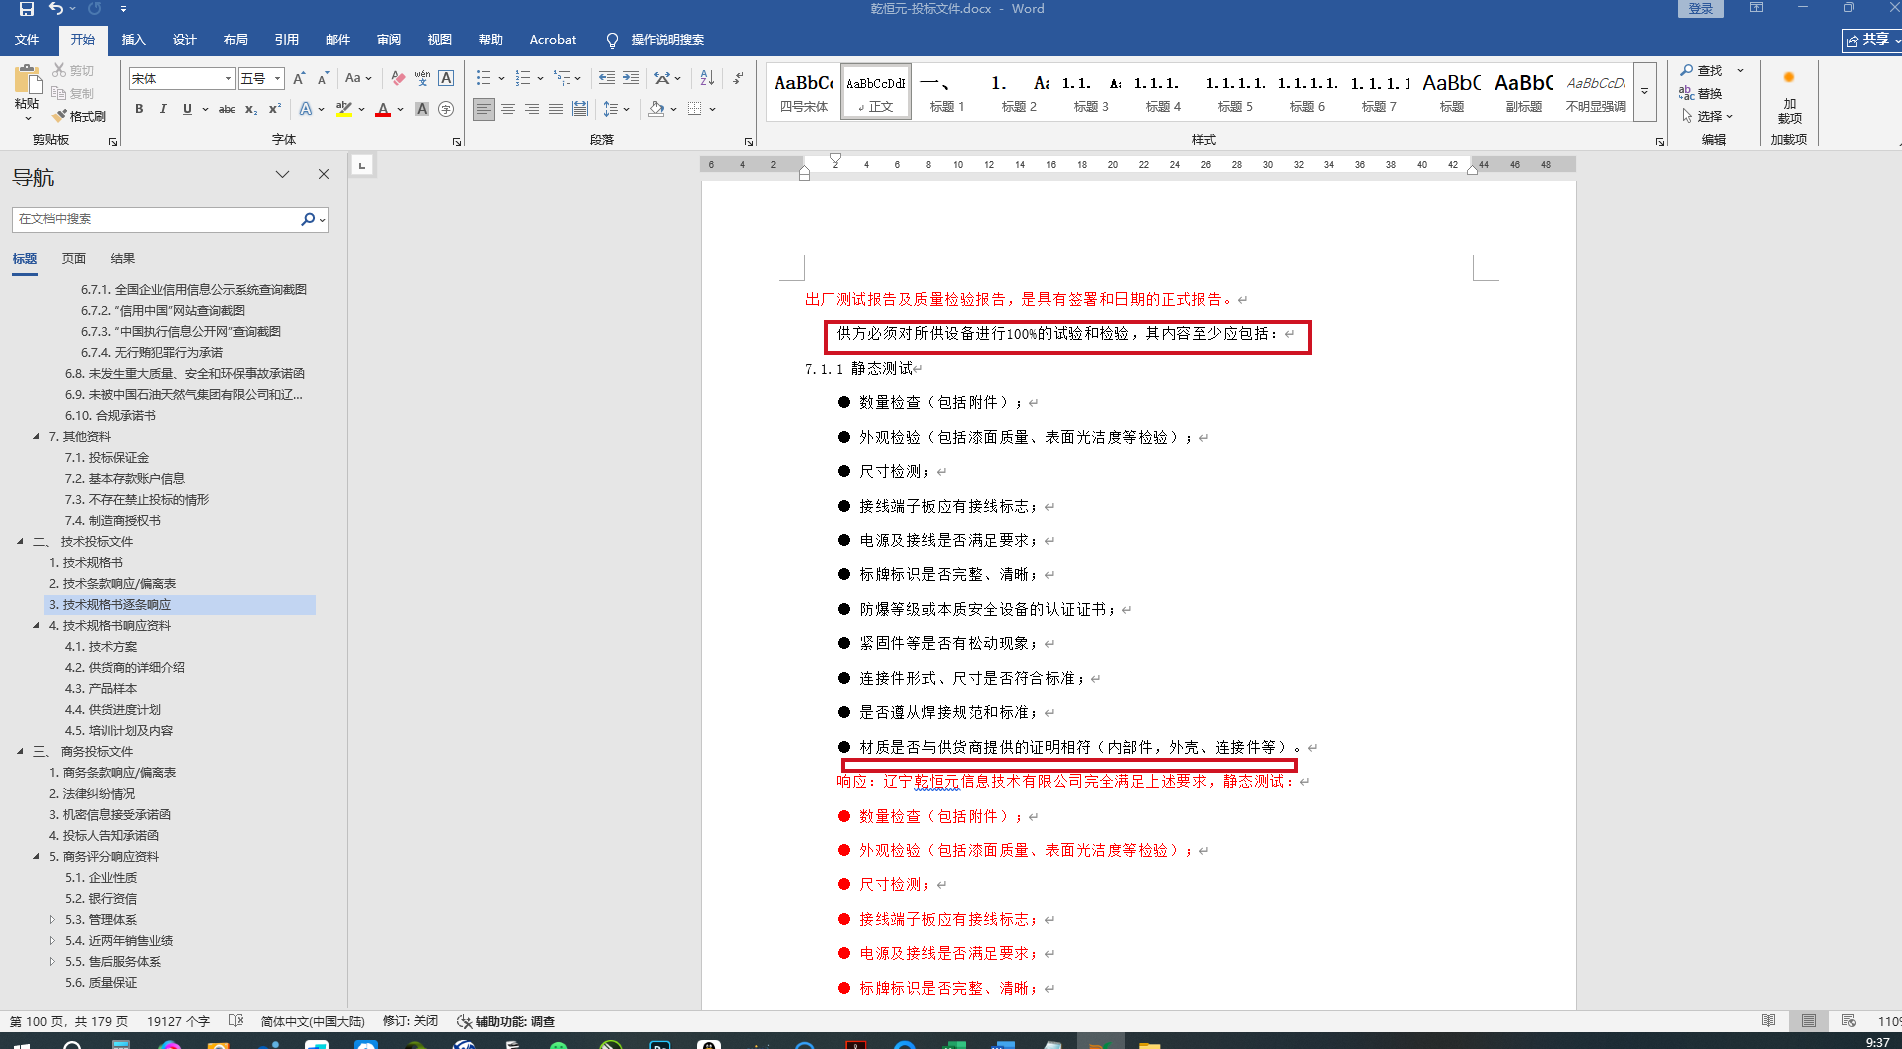The image size is (1902, 1049).
Task: Open the navigation pane options chevron
Action: [283, 175]
